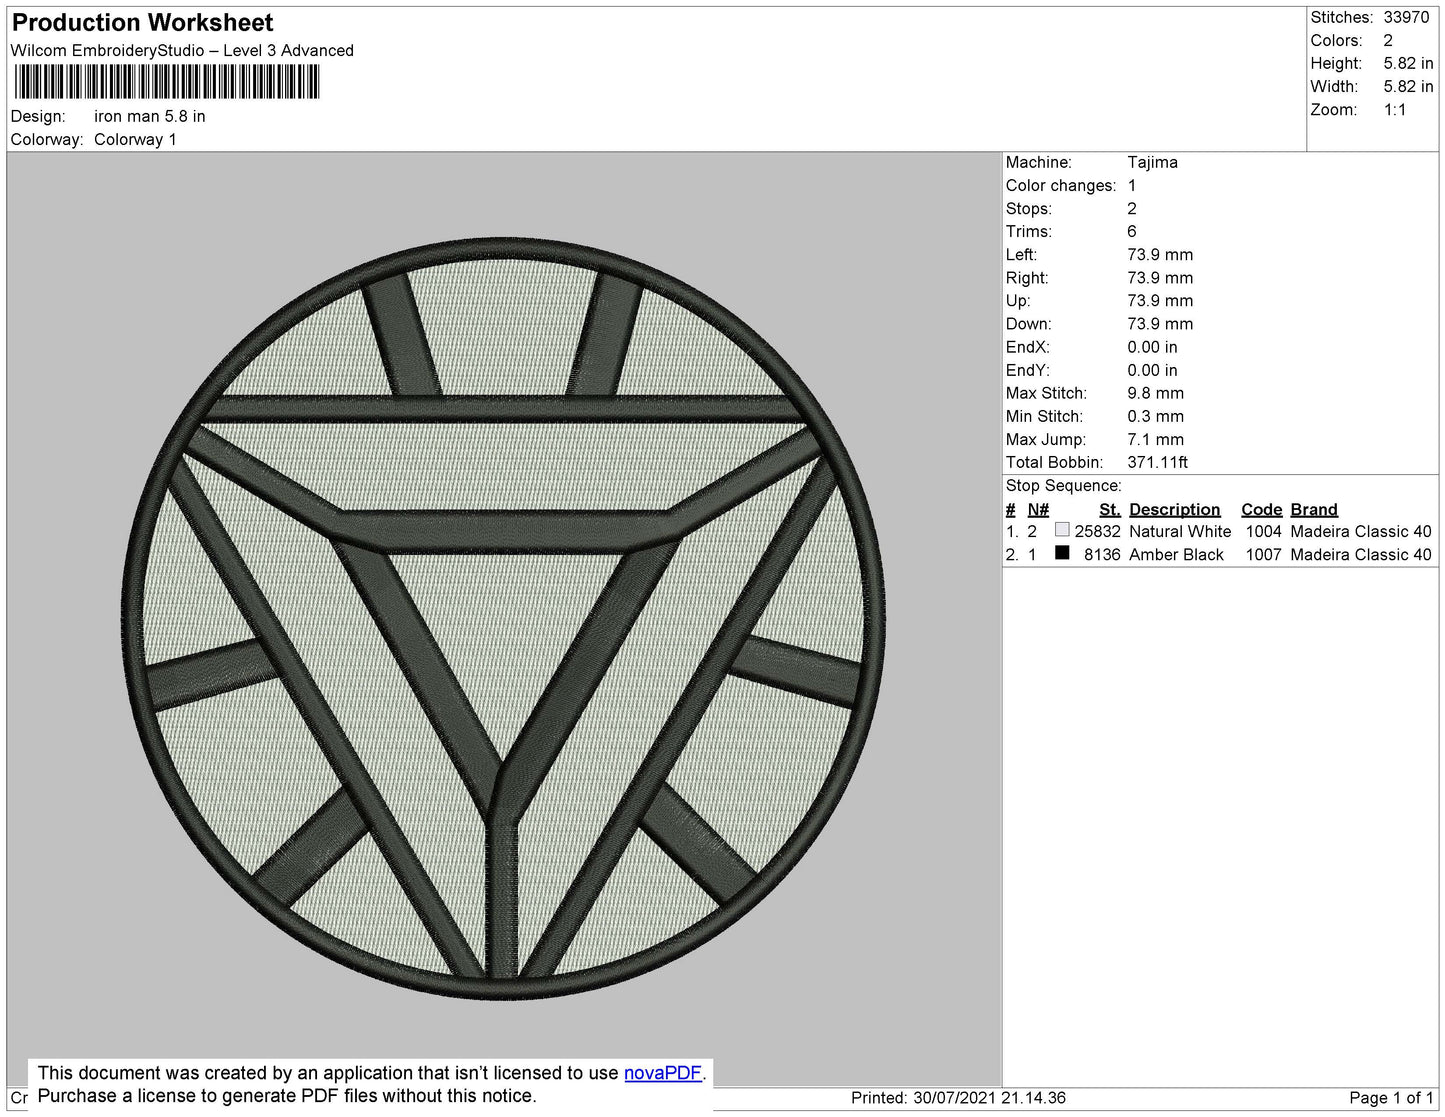Click the 'Color changes:' label
Viewport: 1445px width, 1117px height.
(1061, 185)
